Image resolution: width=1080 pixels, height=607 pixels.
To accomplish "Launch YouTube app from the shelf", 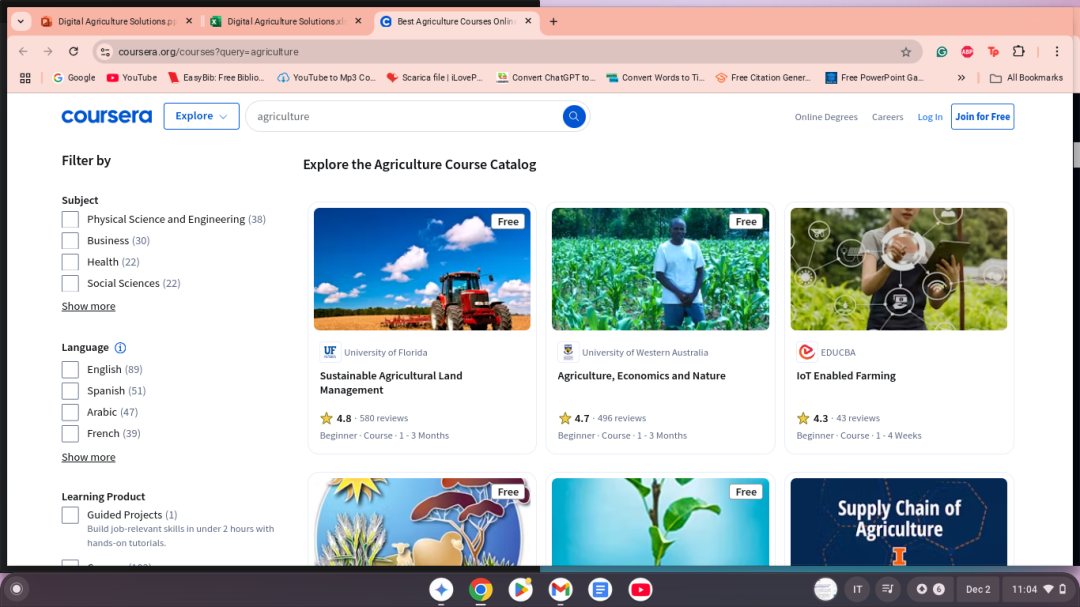I will pos(640,589).
